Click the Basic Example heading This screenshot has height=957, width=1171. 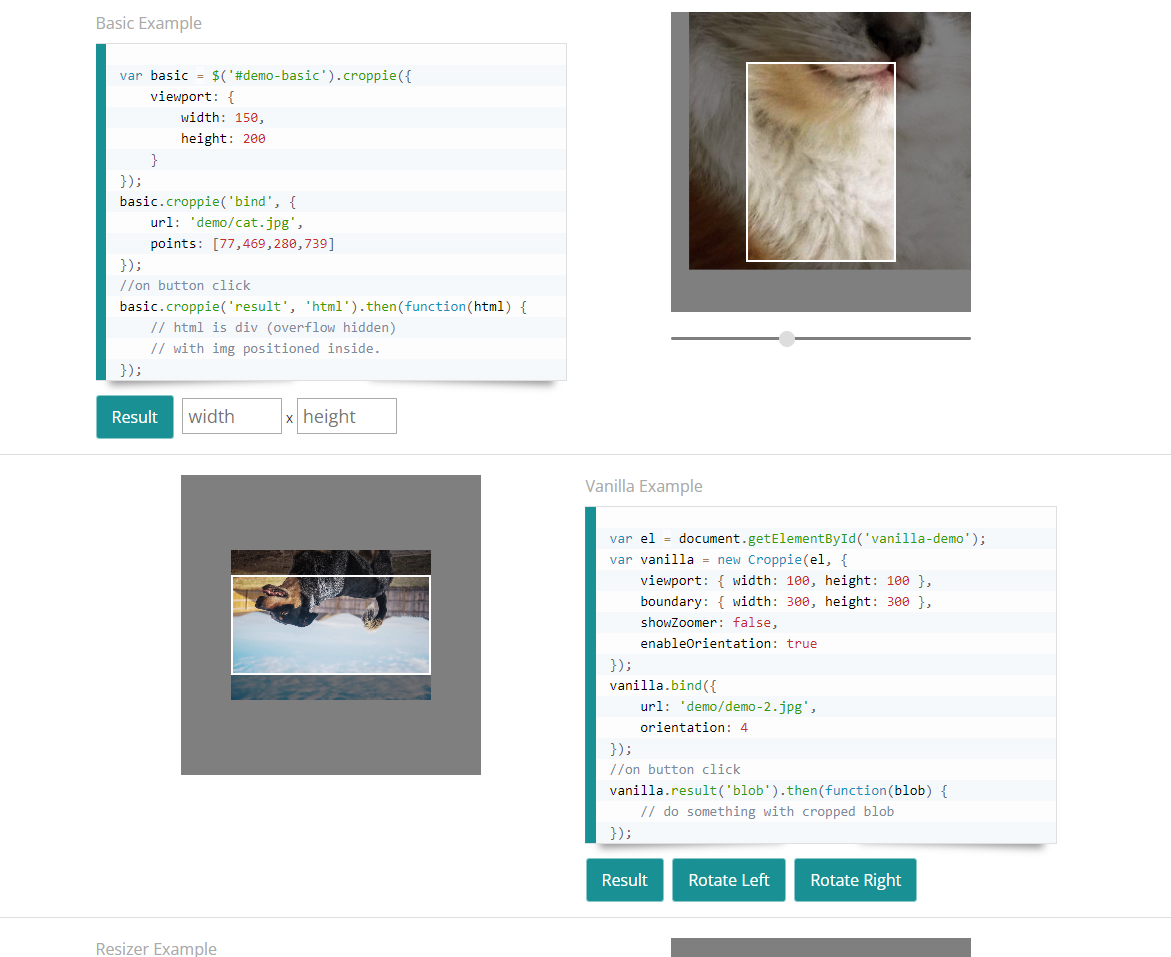pos(148,23)
